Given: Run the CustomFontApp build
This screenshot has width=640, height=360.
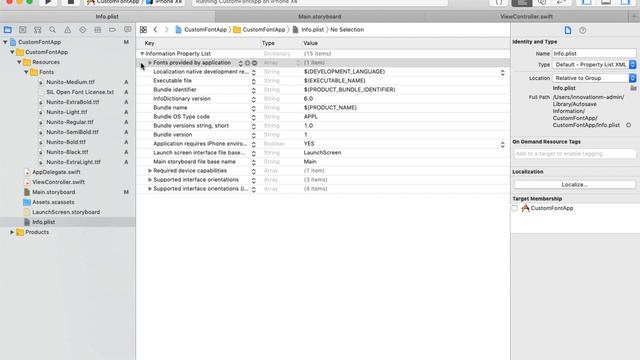Looking at the screenshot, I should (x=48, y=2).
